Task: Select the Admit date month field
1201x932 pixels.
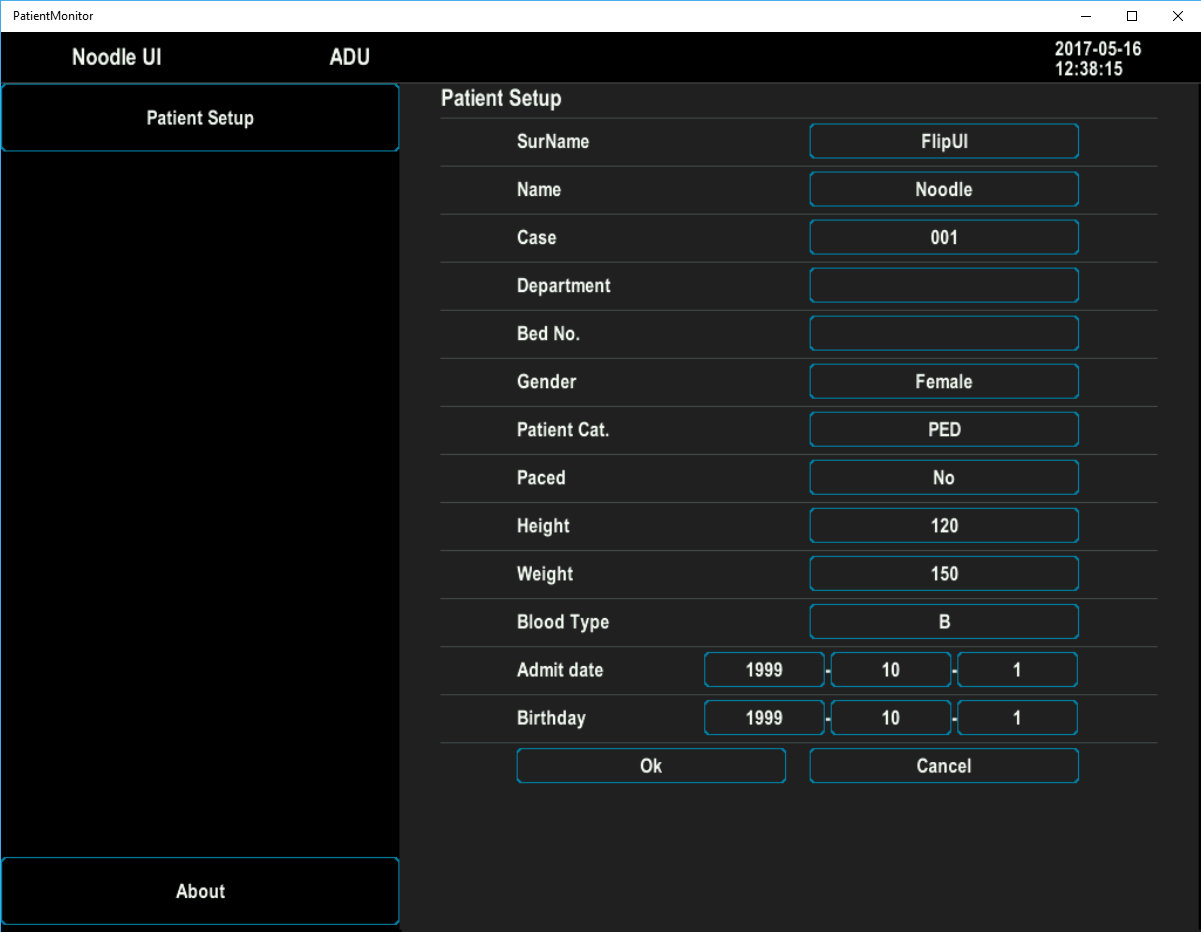Action: [x=891, y=669]
